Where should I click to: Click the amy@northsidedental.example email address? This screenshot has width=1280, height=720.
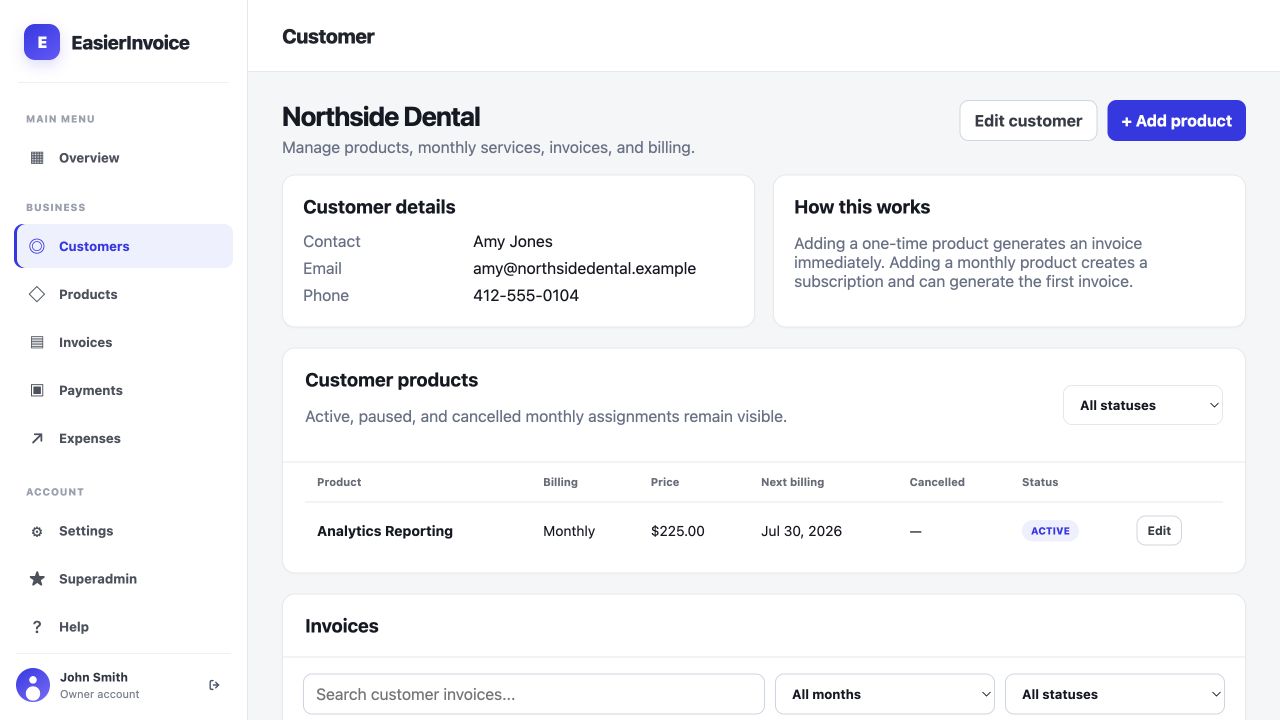coord(584,268)
